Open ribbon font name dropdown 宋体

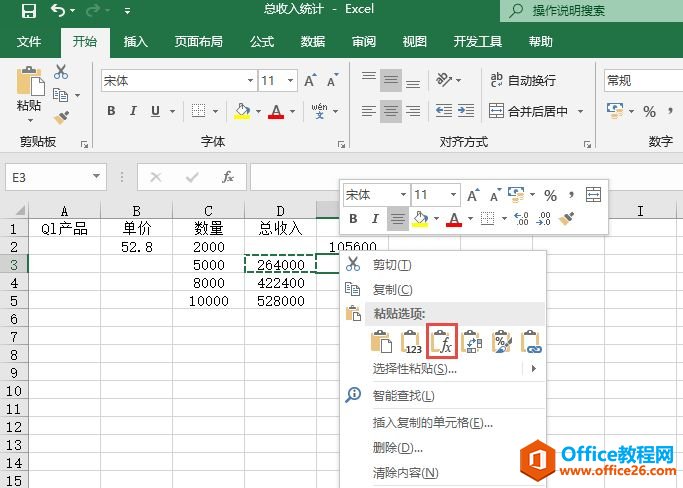pos(250,81)
